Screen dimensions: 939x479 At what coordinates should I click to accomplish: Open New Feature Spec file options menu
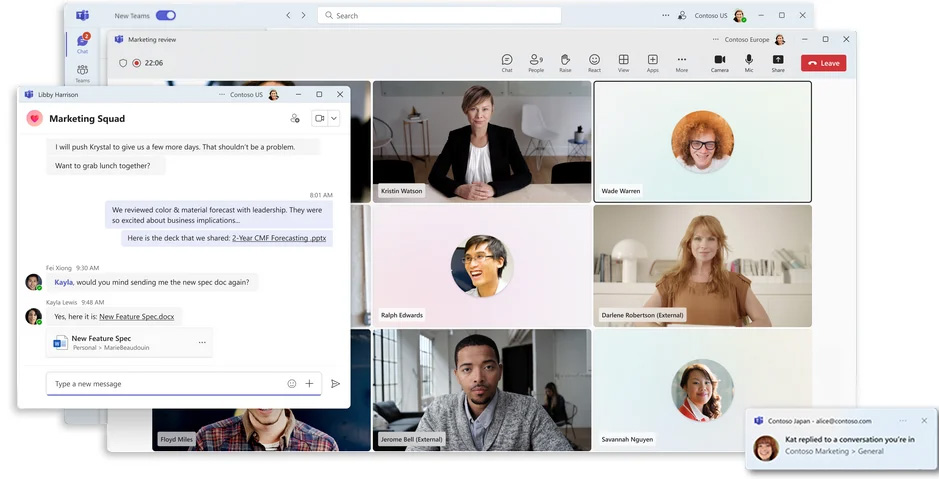(202, 342)
